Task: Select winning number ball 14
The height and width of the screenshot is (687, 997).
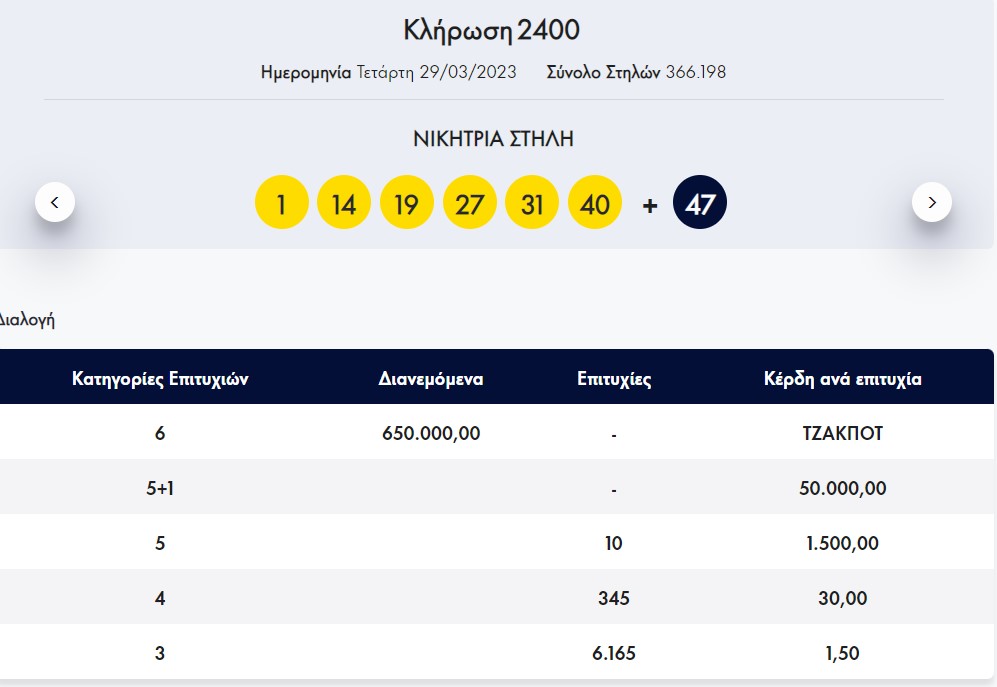Action: pos(344,204)
